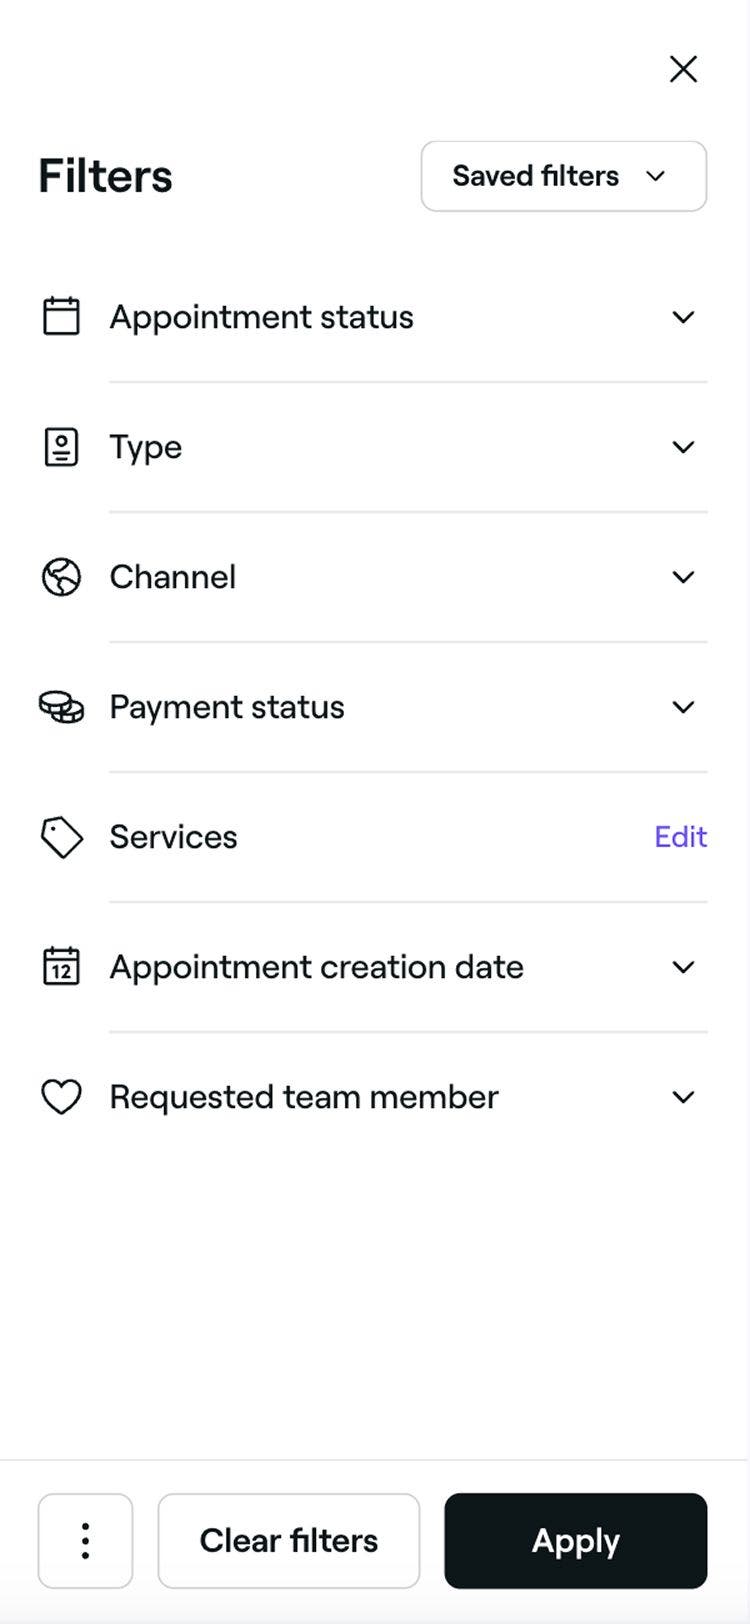Click the coins icon beside Payment status
Viewport: 750px width, 1624px height.
tap(61, 707)
